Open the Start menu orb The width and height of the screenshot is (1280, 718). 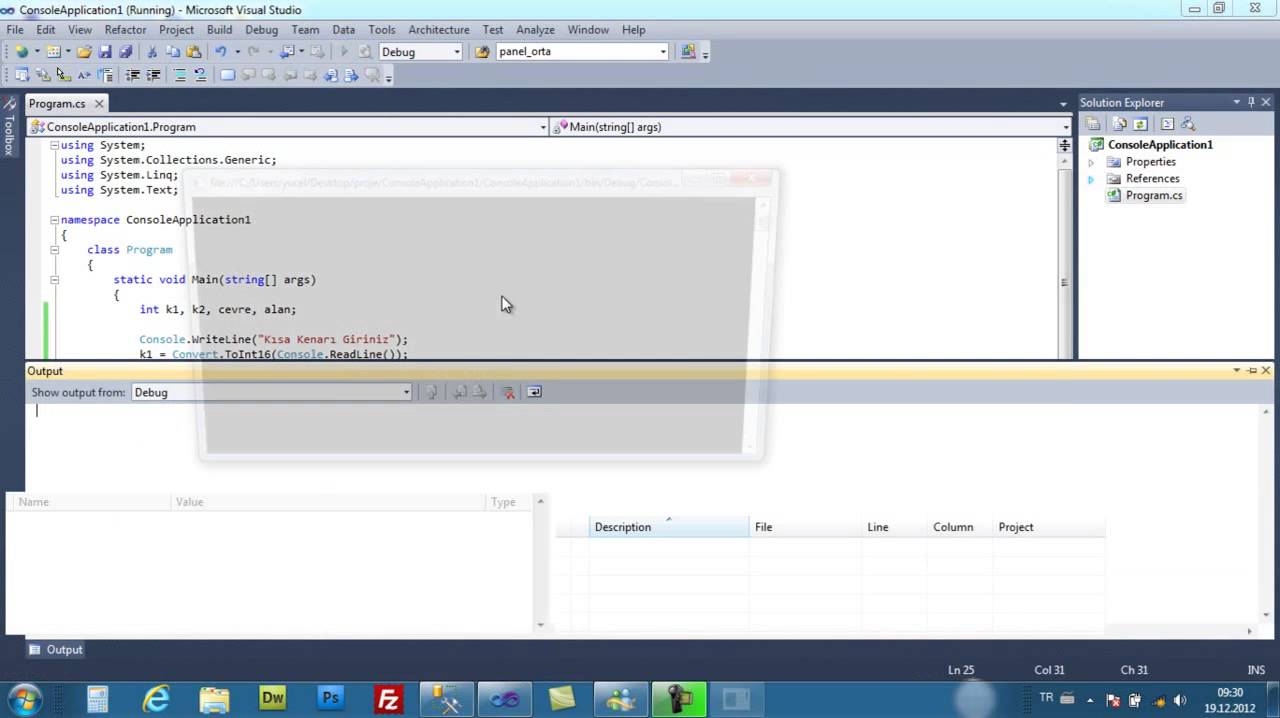25,698
